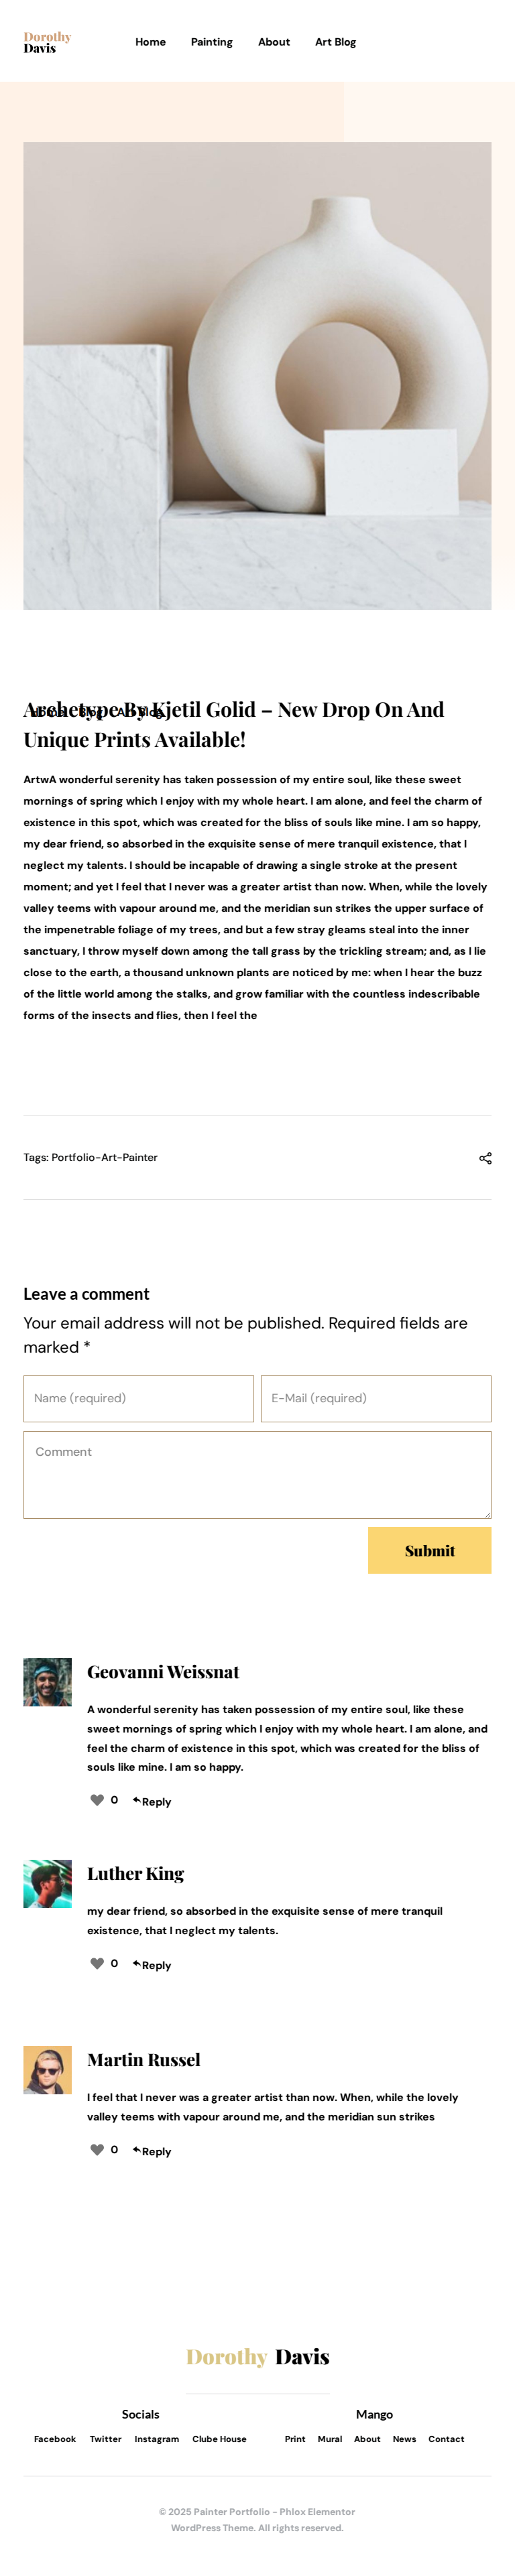Image resolution: width=515 pixels, height=2576 pixels.
Task: Open the Painting menu item
Action: coord(211,42)
